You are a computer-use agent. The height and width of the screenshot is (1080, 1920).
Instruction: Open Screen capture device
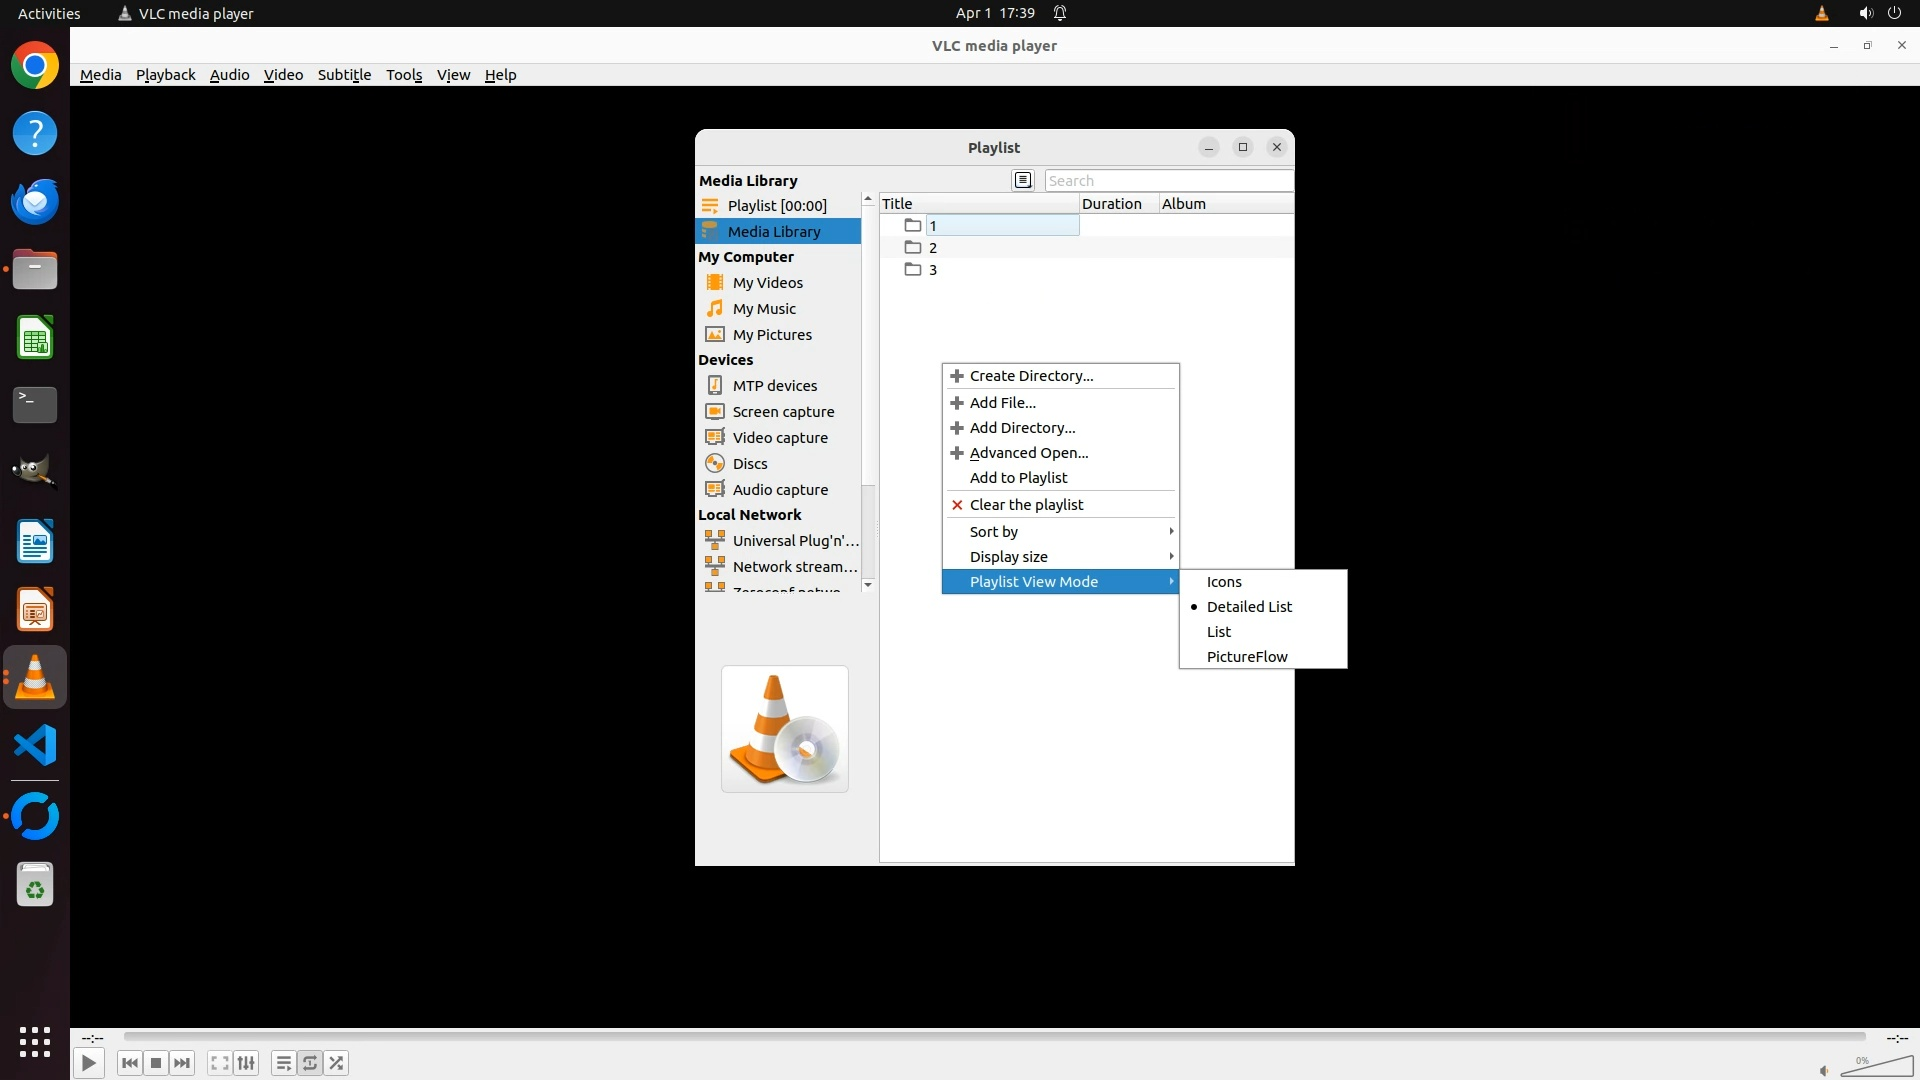pyautogui.click(x=782, y=412)
